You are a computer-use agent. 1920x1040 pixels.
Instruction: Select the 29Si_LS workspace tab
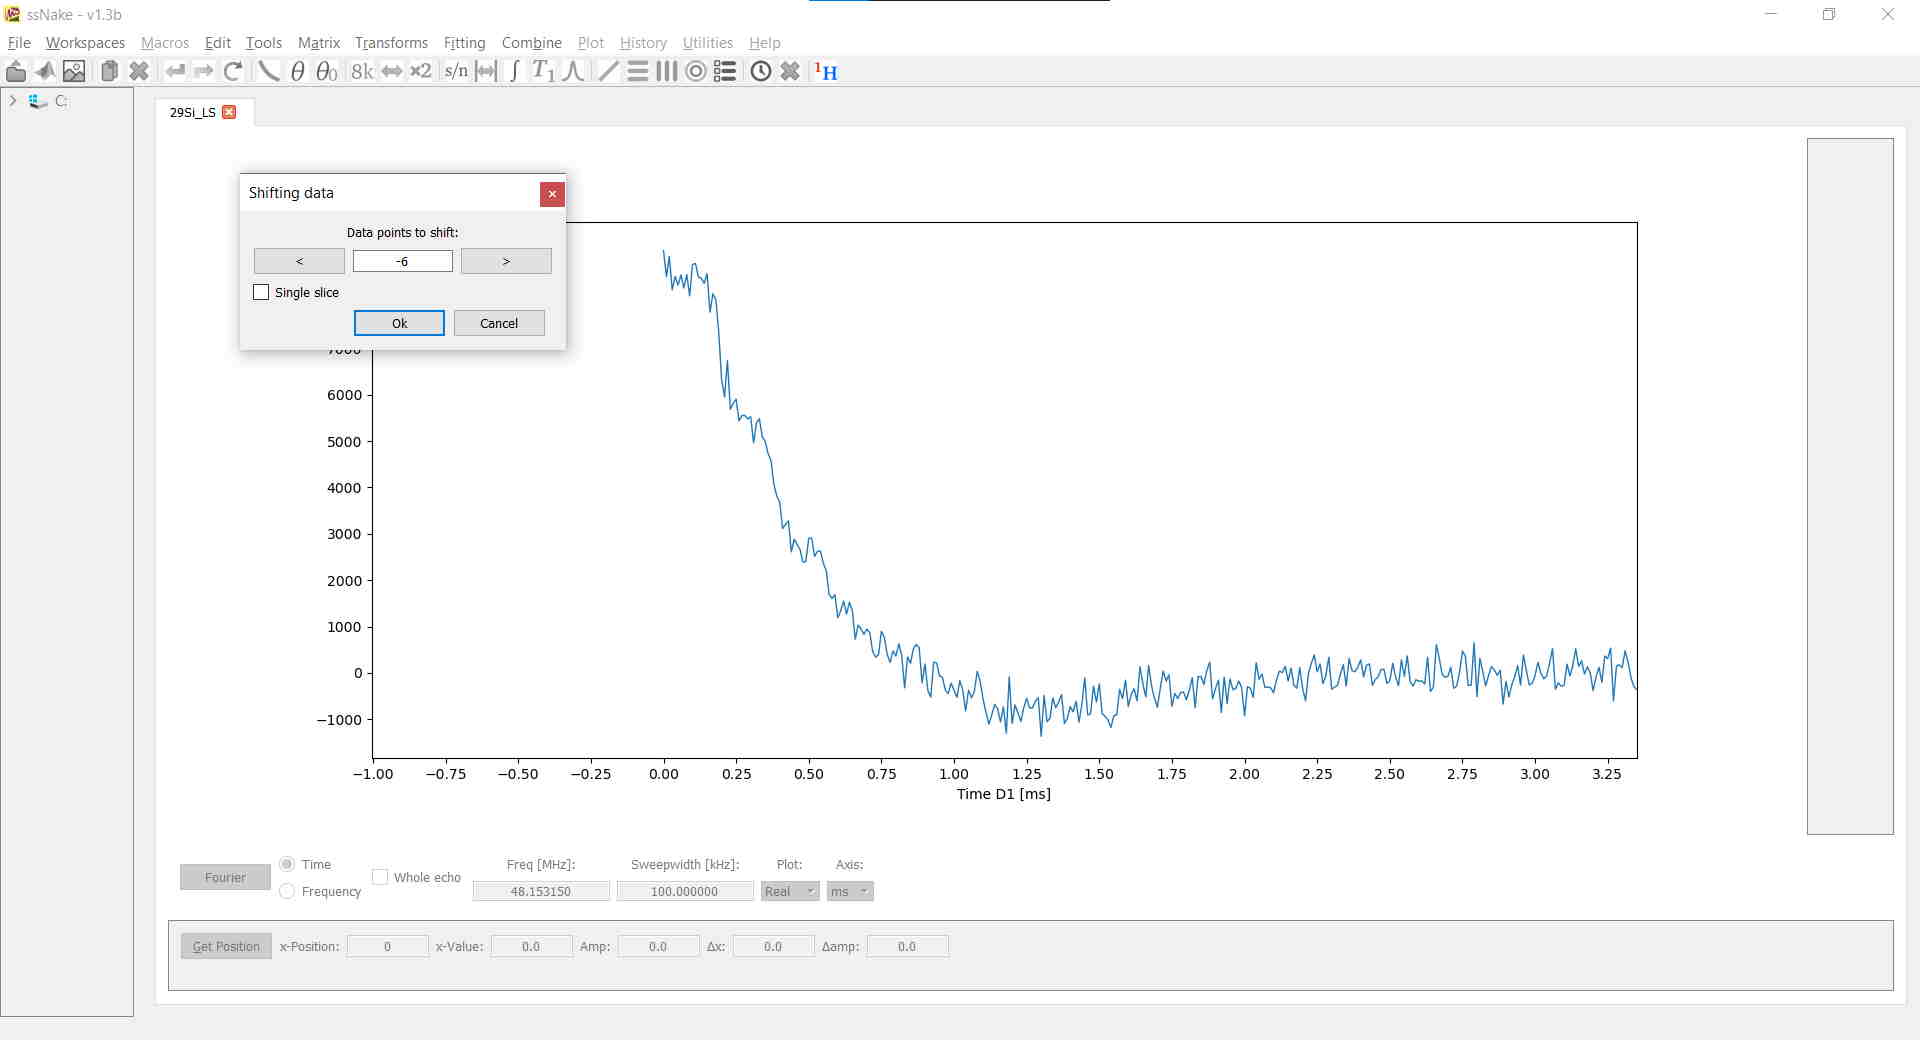193,112
